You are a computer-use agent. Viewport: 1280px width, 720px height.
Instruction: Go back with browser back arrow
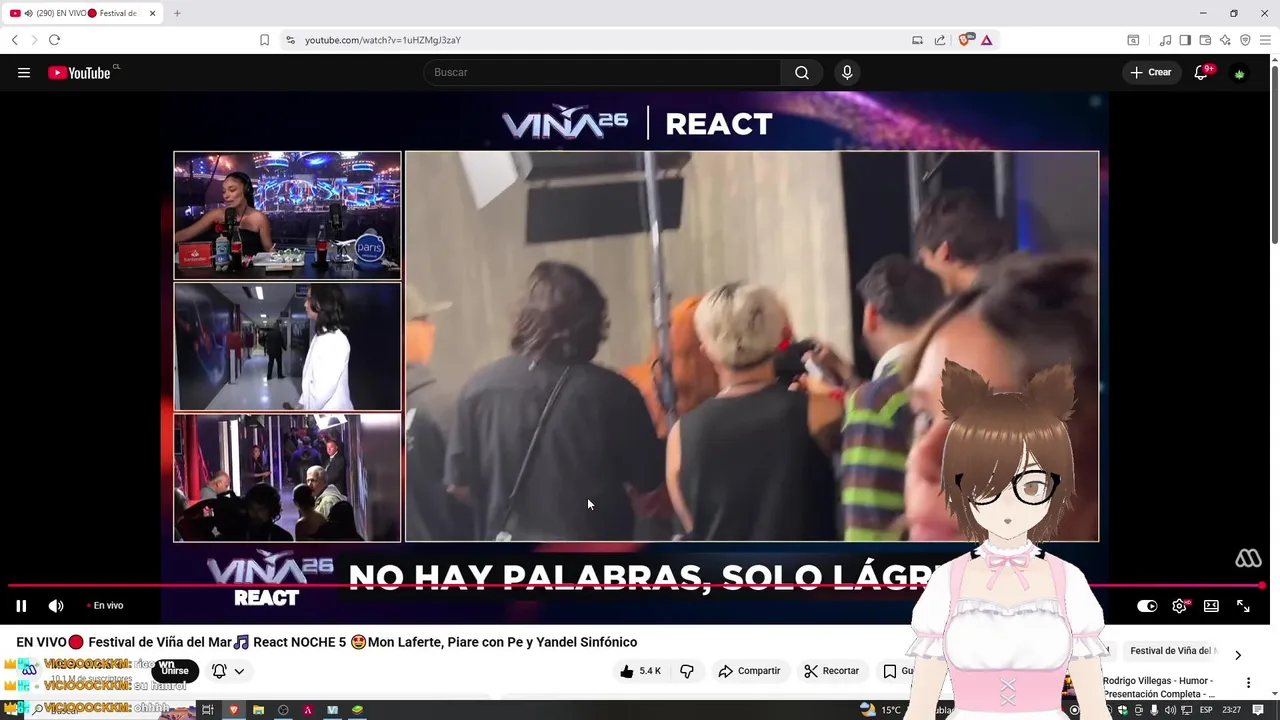(15, 40)
